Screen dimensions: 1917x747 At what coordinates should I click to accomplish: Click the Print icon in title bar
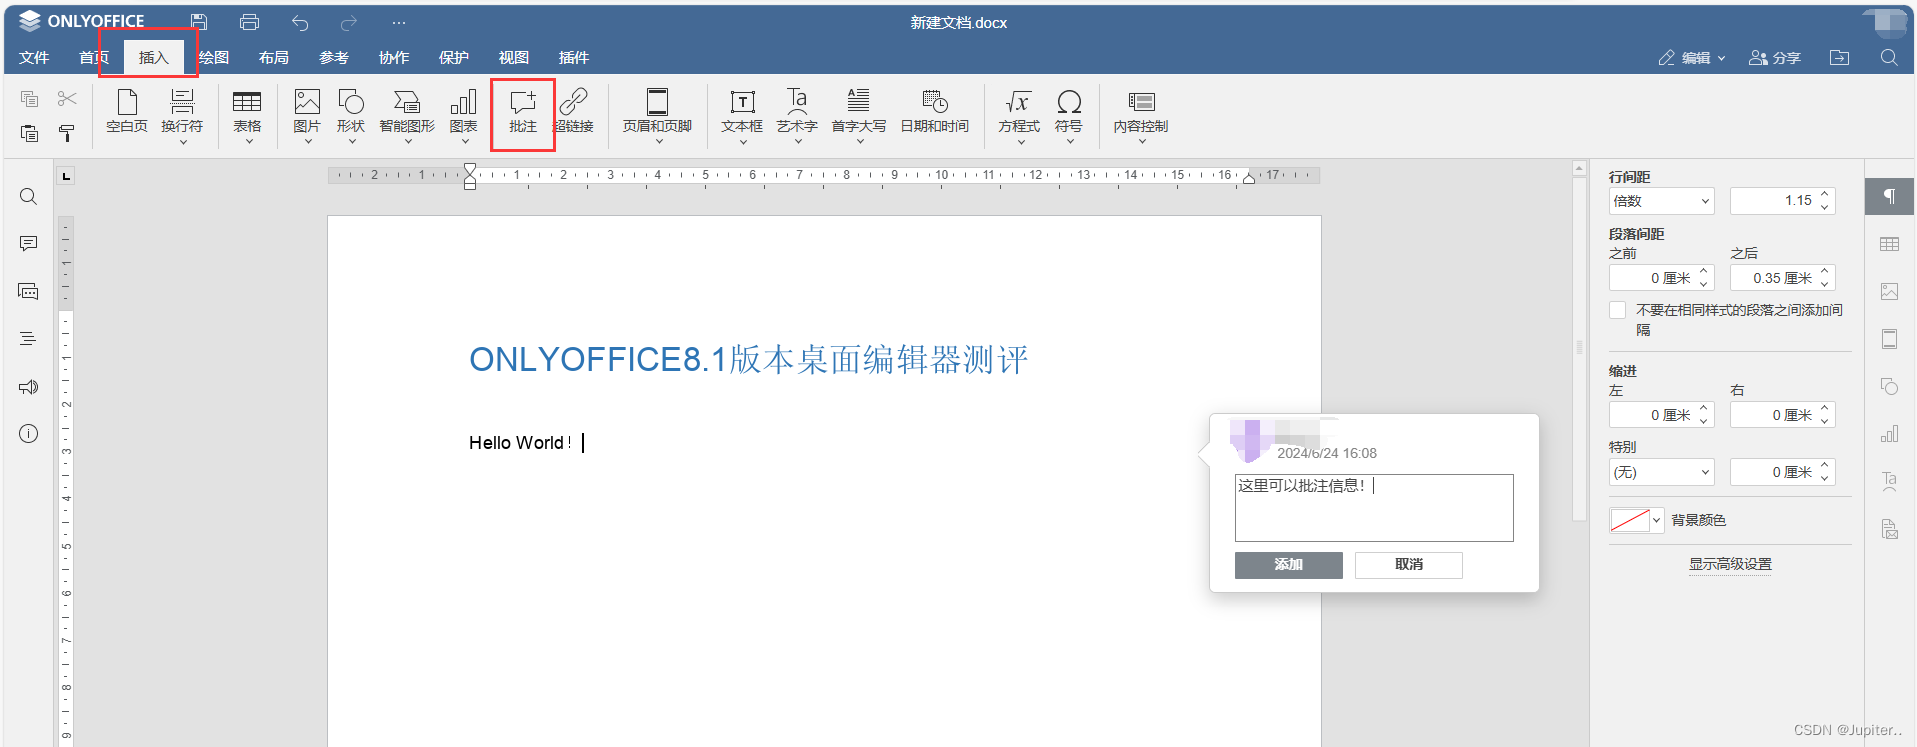pos(249,22)
